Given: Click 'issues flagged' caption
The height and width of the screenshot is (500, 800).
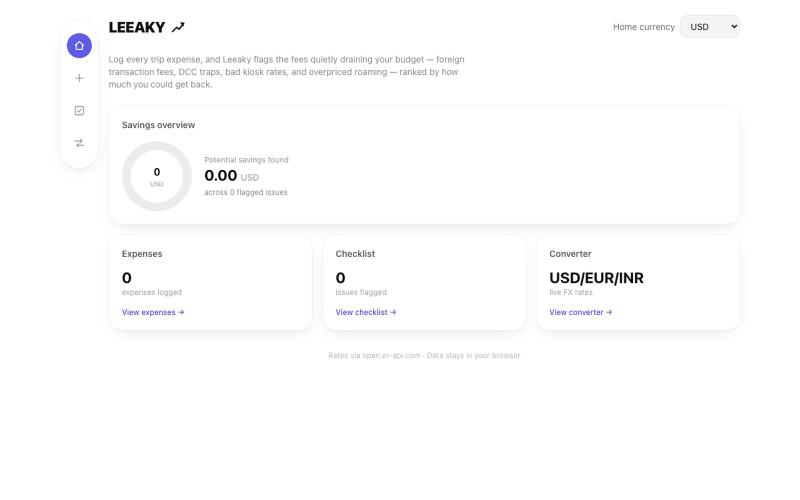Looking at the screenshot, I should [x=361, y=292].
